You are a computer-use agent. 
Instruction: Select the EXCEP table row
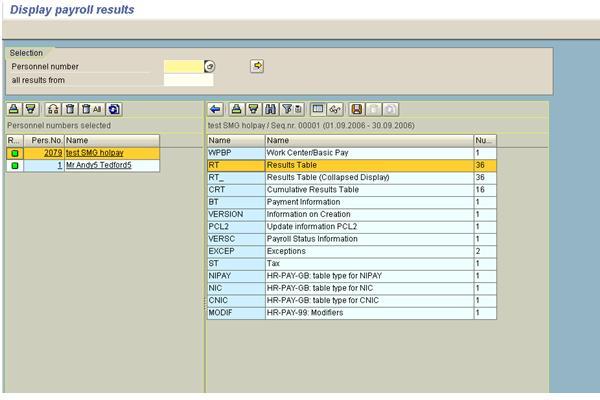352,251
